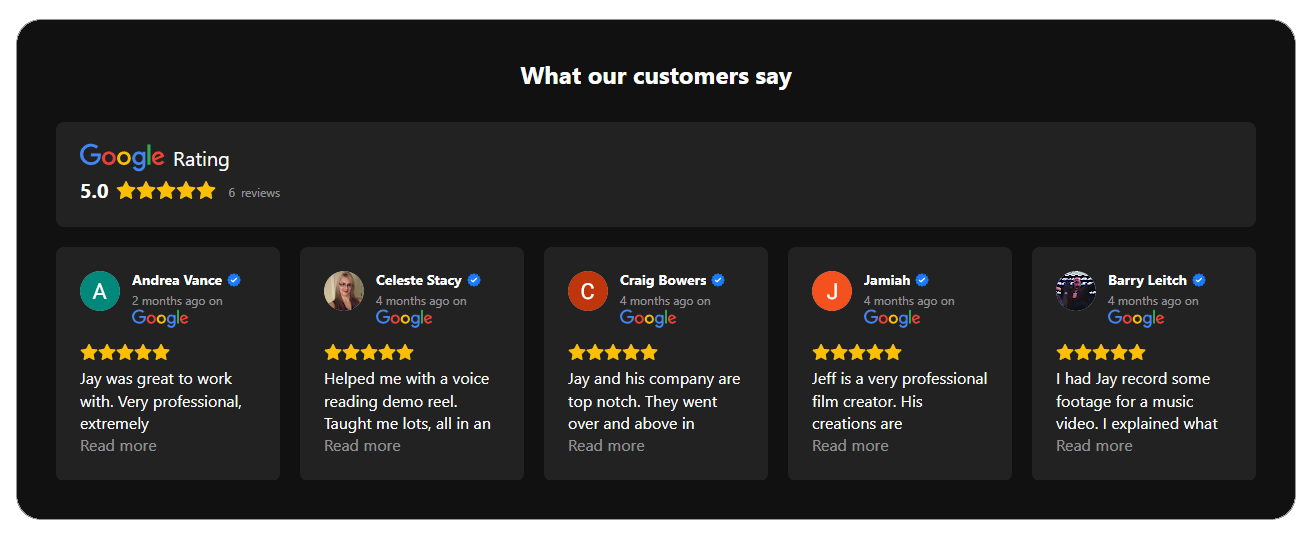
Task: Expand Barry Leitch's review with Read more
Action: [1094, 446]
